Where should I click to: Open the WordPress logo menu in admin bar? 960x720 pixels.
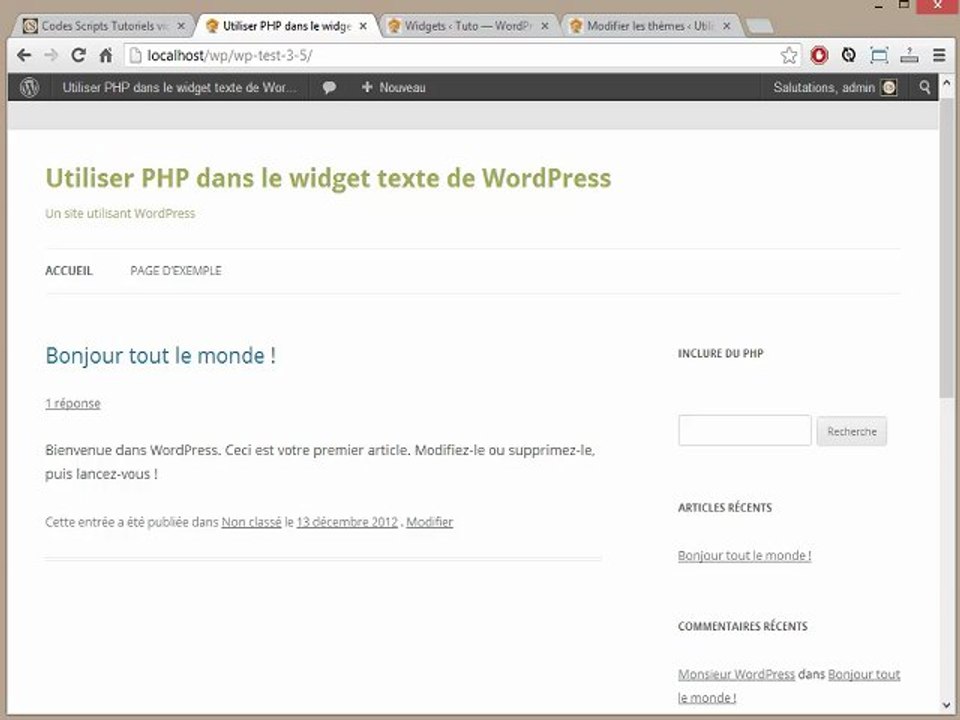click(x=29, y=88)
